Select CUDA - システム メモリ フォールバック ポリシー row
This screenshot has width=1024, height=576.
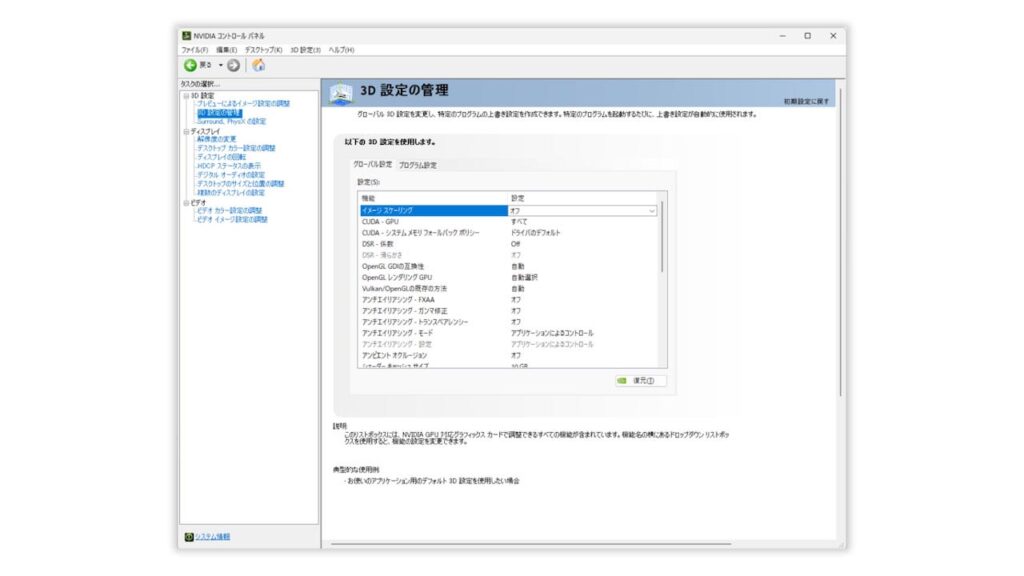pyautogui.click(x=509, y=233)
